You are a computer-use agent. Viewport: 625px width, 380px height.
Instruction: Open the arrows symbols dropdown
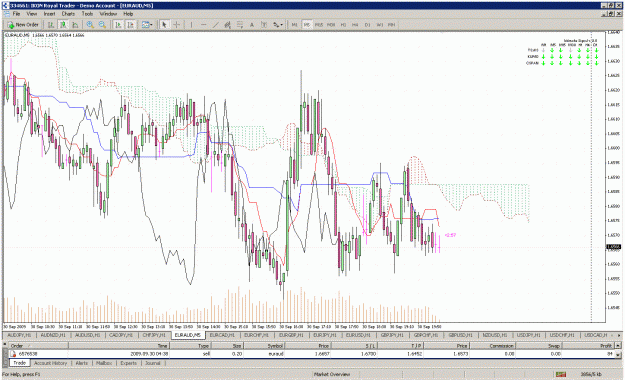[x=278, y=25]
